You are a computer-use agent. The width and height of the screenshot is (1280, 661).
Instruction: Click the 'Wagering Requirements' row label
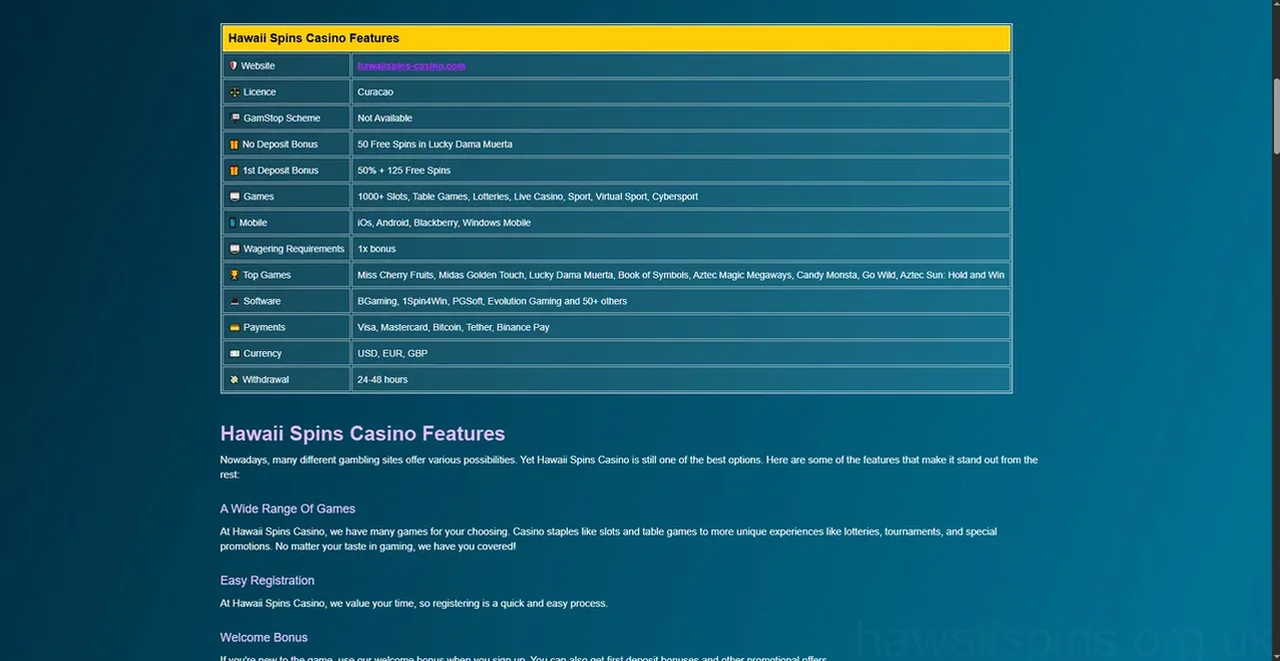click(294, 249)
